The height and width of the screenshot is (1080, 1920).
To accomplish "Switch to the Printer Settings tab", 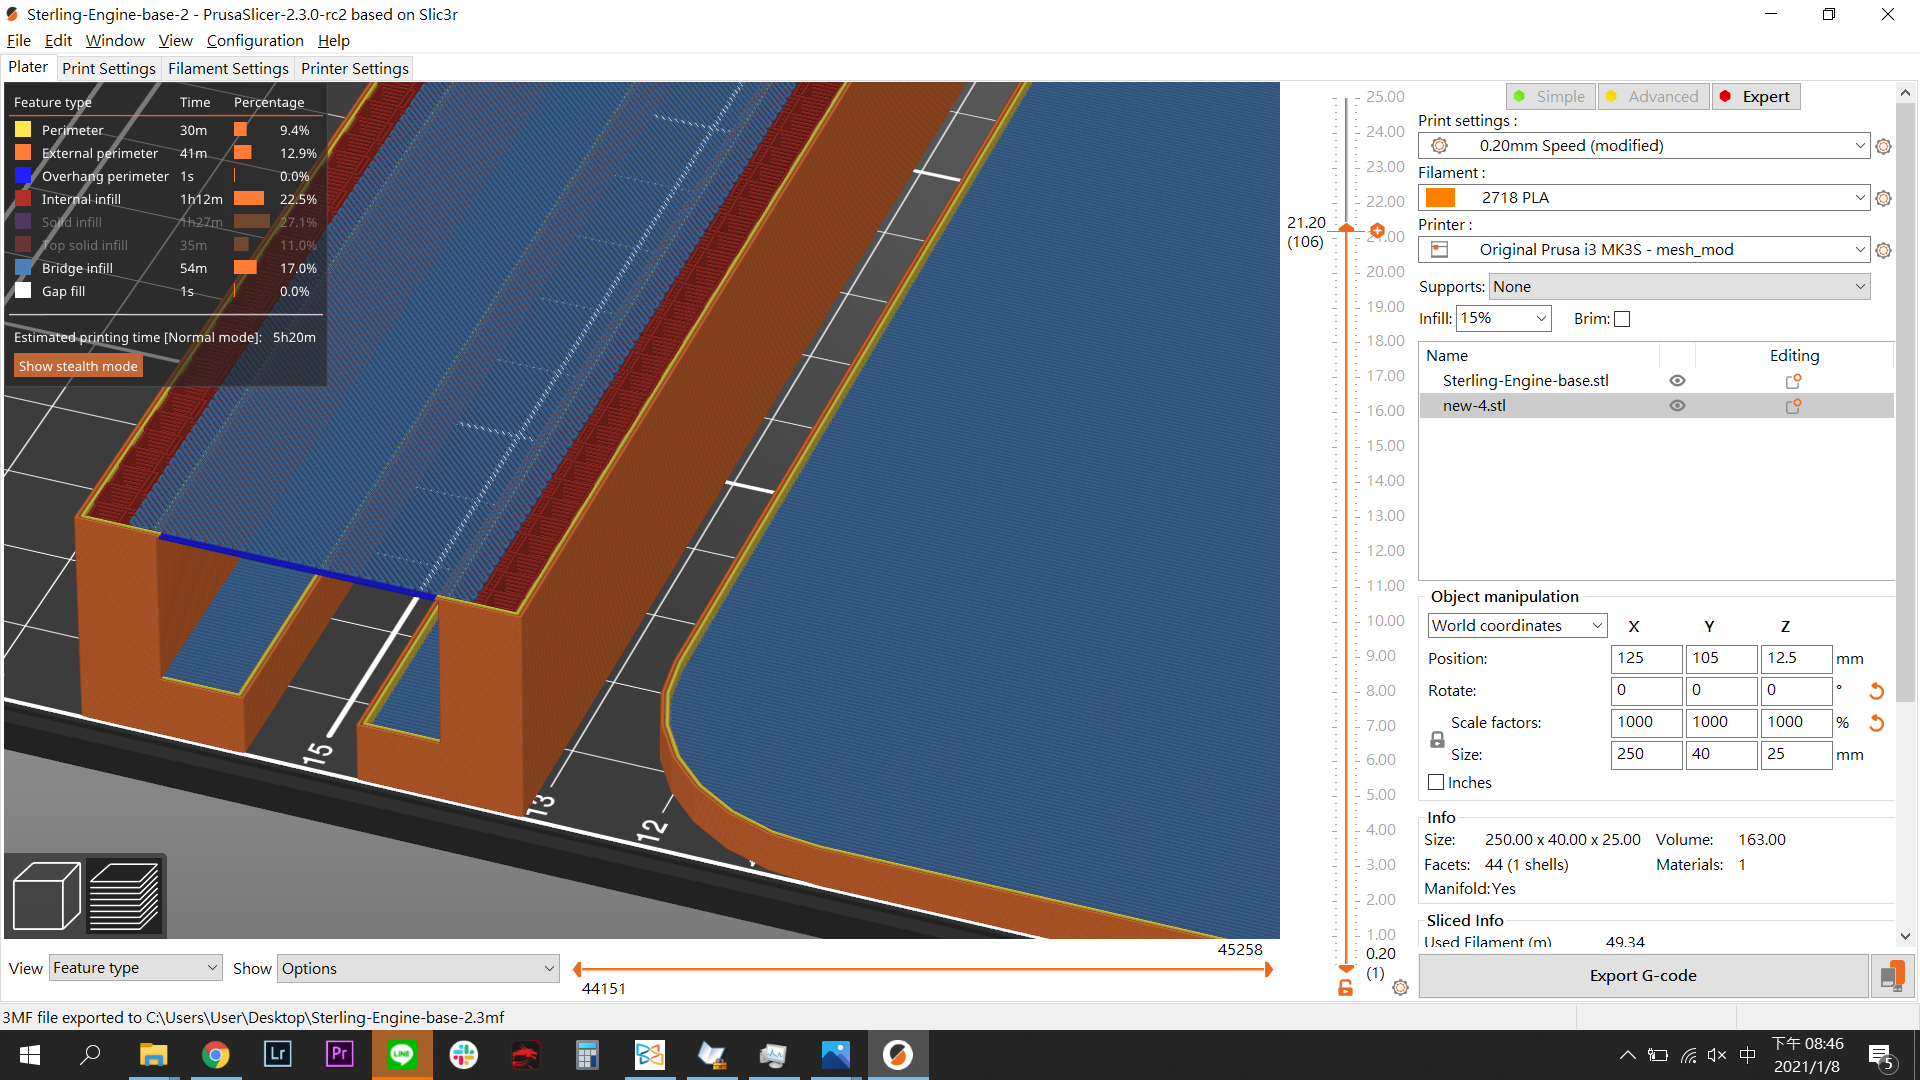I will 354,68.
